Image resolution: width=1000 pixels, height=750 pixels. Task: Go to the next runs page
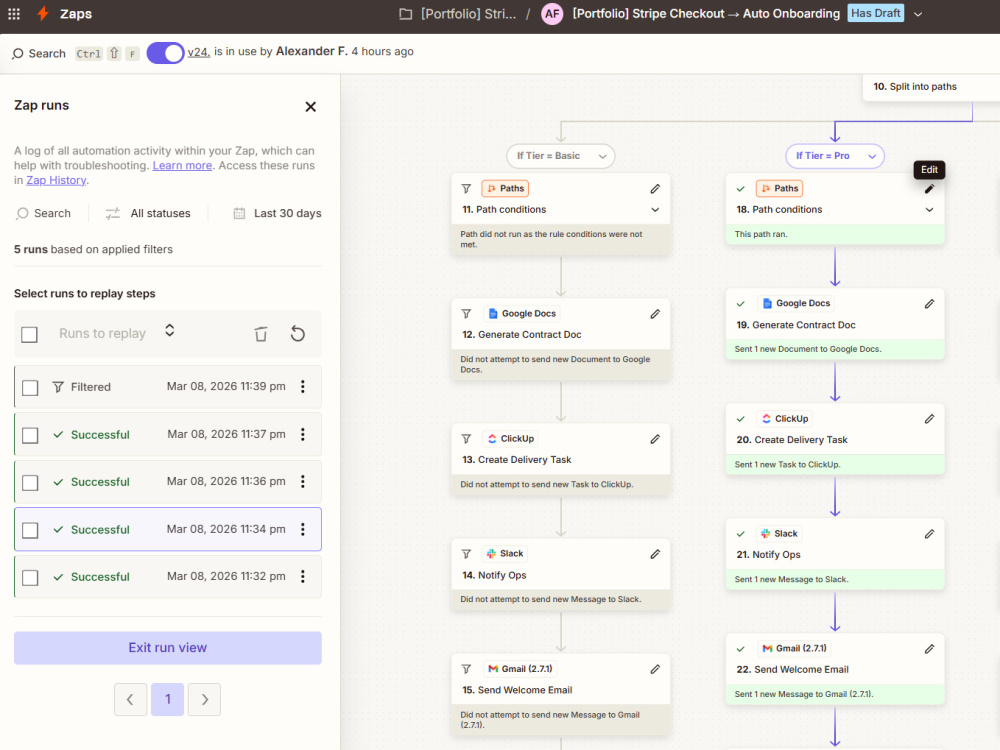click(205, 700)
